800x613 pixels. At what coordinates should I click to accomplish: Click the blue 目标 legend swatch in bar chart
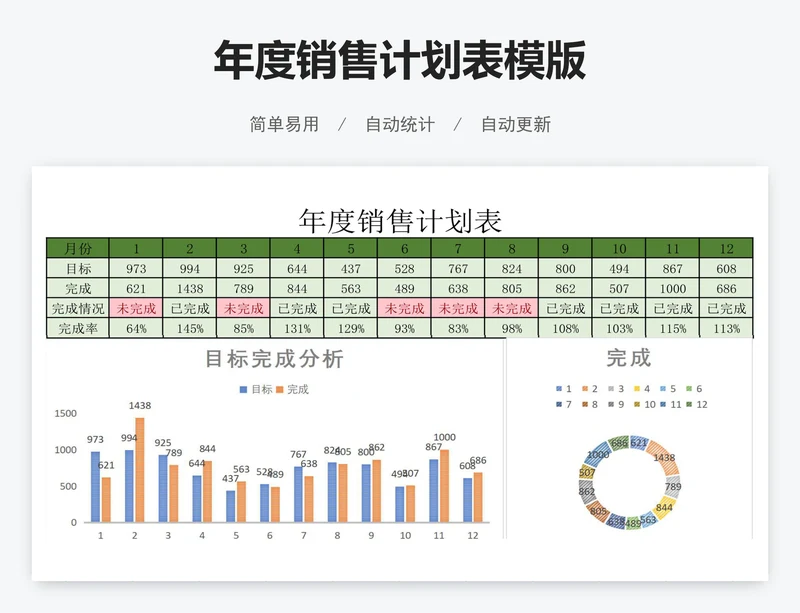(243, 390)
